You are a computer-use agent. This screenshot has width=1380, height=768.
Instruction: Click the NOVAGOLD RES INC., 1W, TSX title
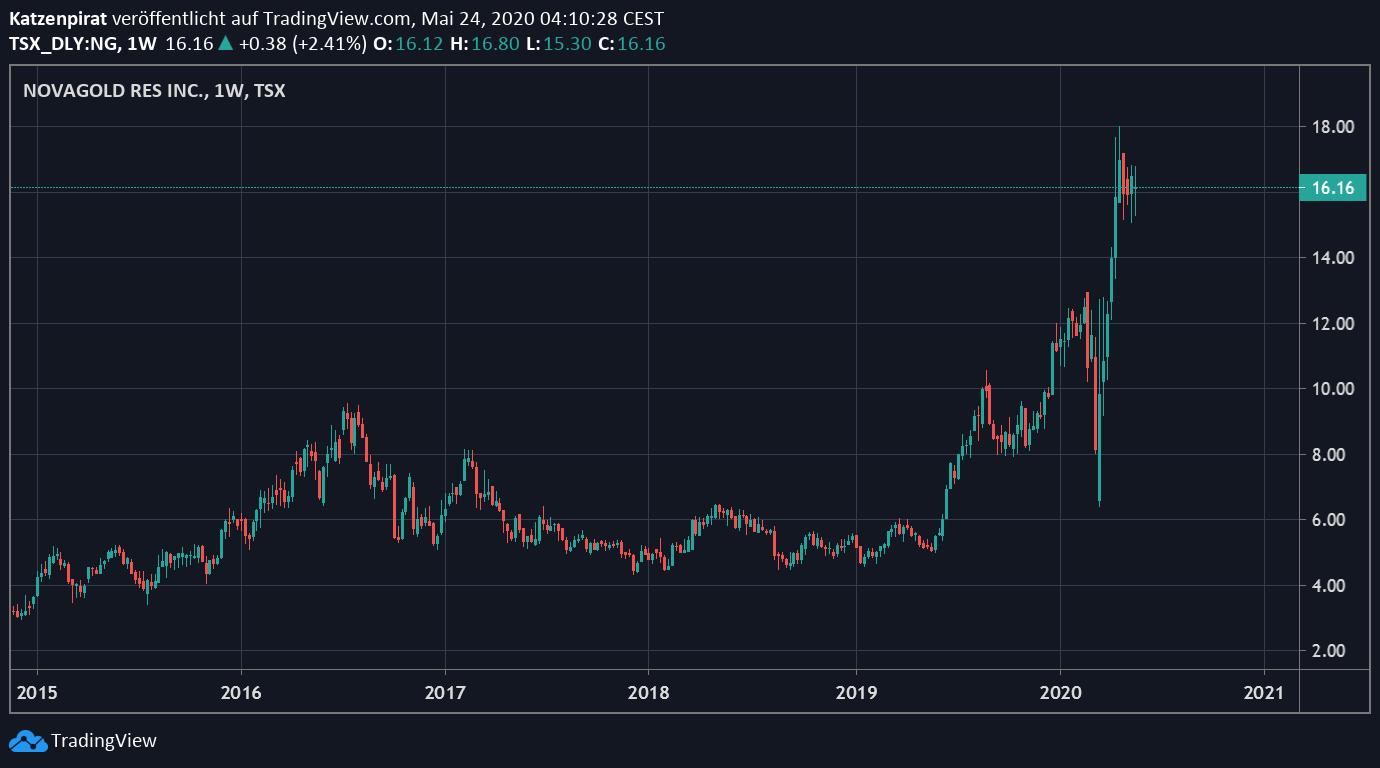click(154, 91)
